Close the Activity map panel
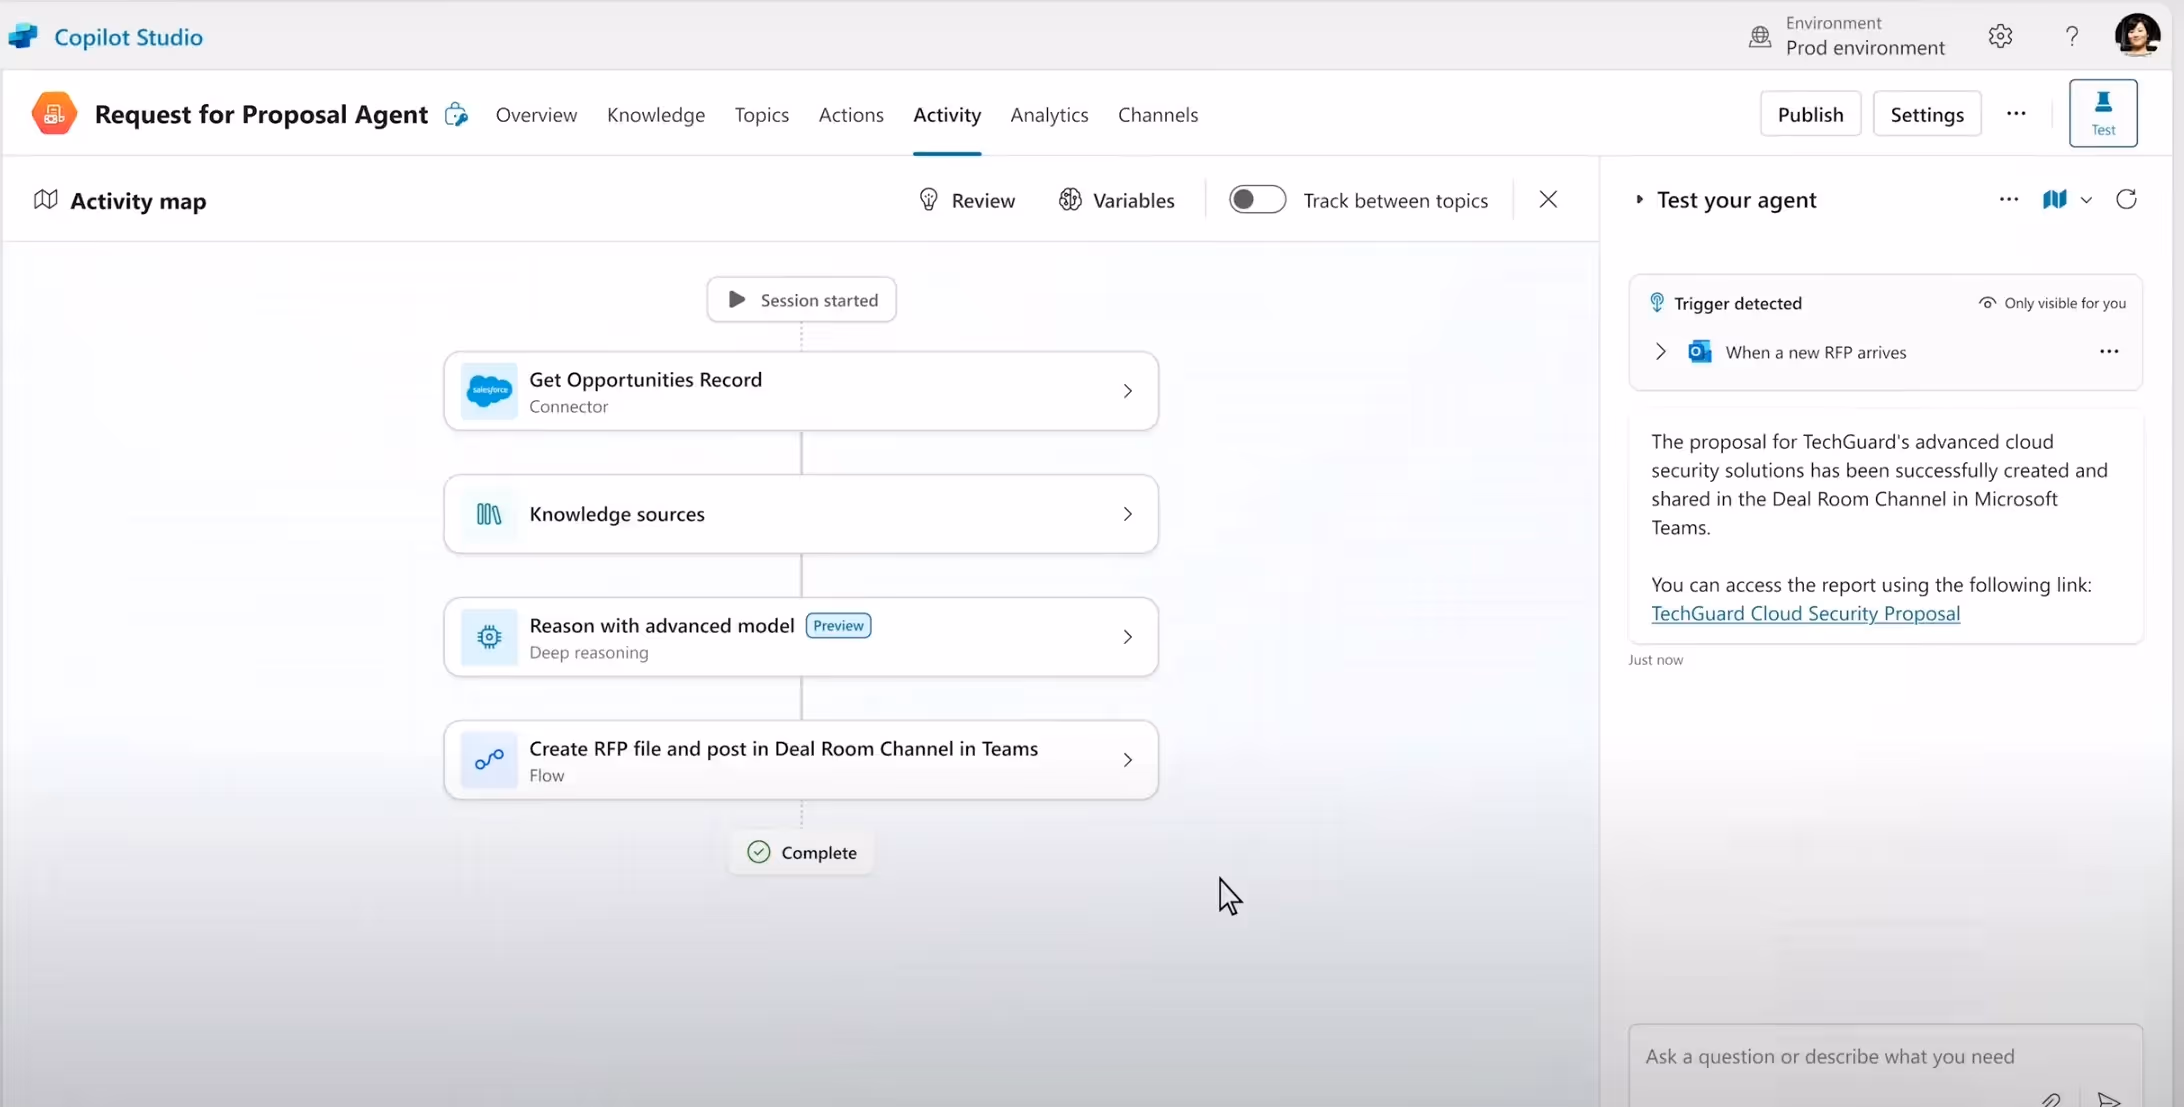The height and width of the screenshot is (1107, 2184). pos(1548,199)
